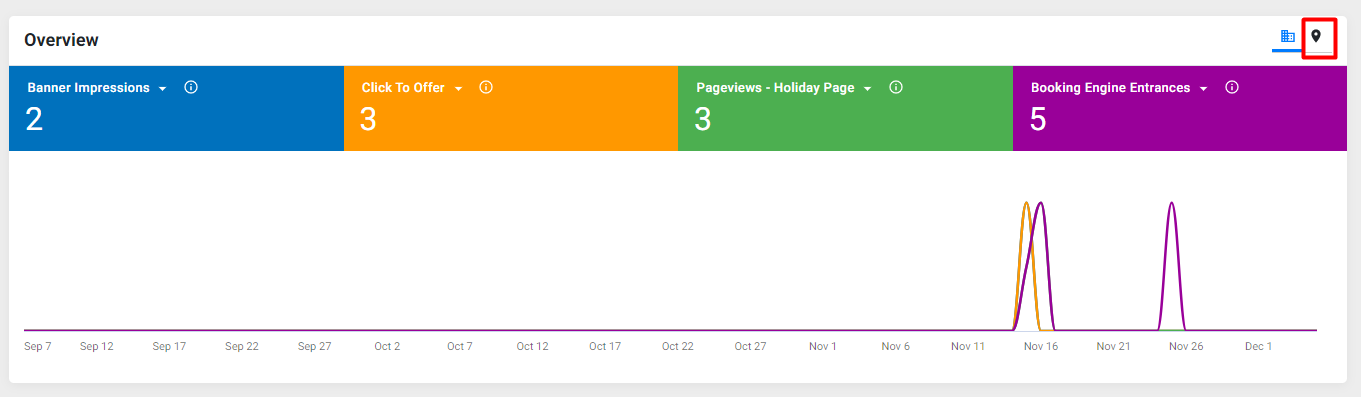Switch to the location pin view

1316,36
